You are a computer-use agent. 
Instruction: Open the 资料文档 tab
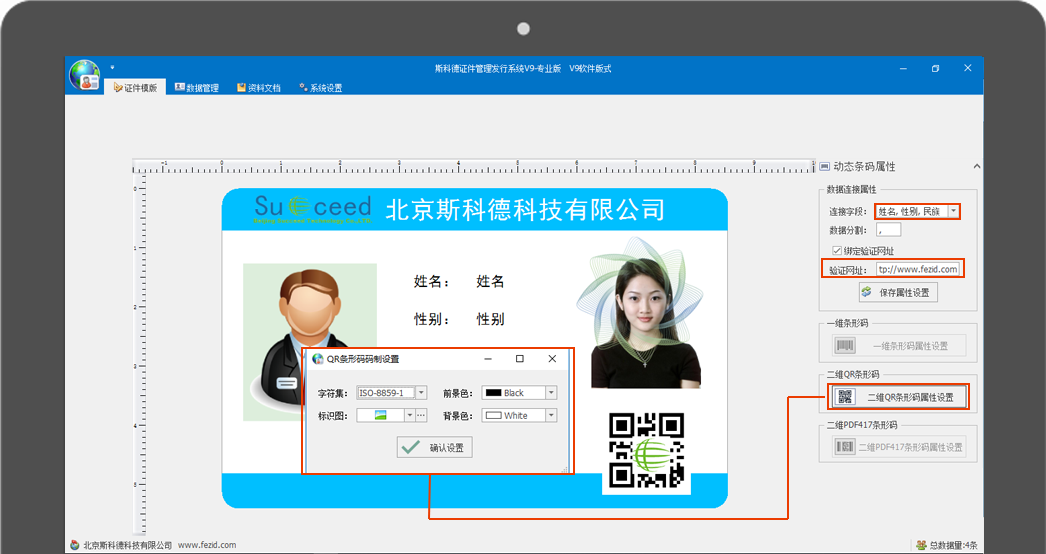pyautogui.click(x=259, y=87)
